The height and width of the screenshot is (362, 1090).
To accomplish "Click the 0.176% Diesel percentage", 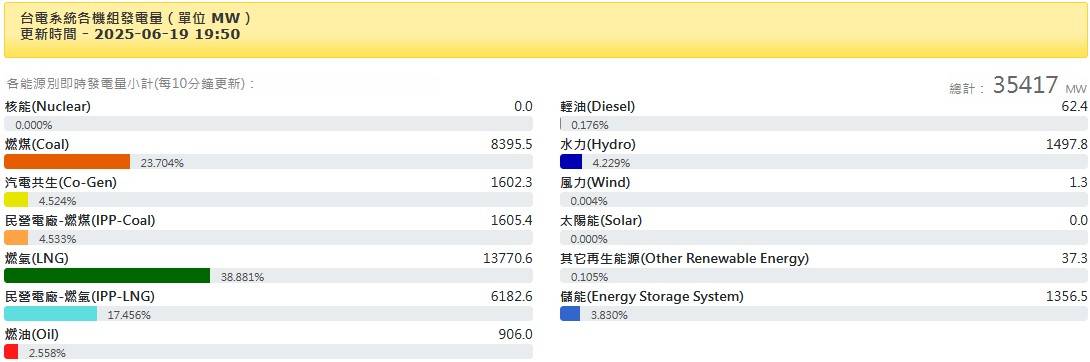I will [x=589, y=125].
